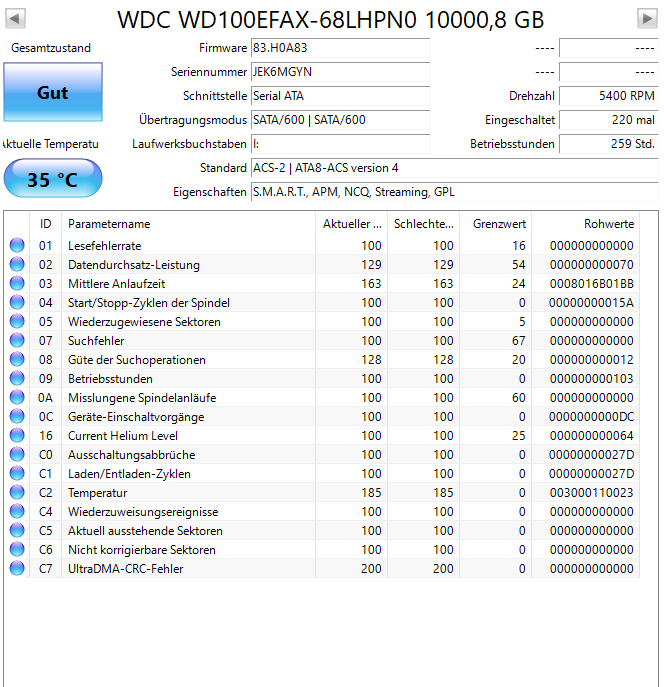This screenshot has width=664, height=687.
Task: Select the Mittlere Anlaufzeit parameter name
Action: [x=117, y=284]
